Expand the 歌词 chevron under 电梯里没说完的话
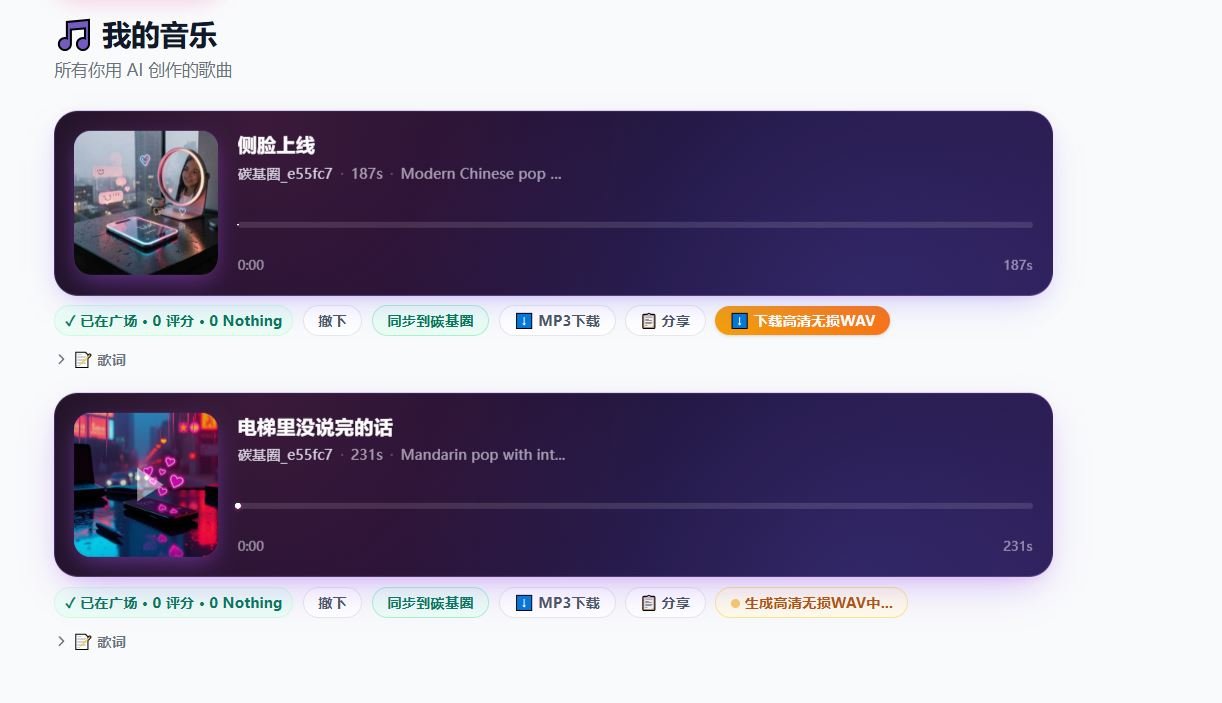 tap(61, 642)
